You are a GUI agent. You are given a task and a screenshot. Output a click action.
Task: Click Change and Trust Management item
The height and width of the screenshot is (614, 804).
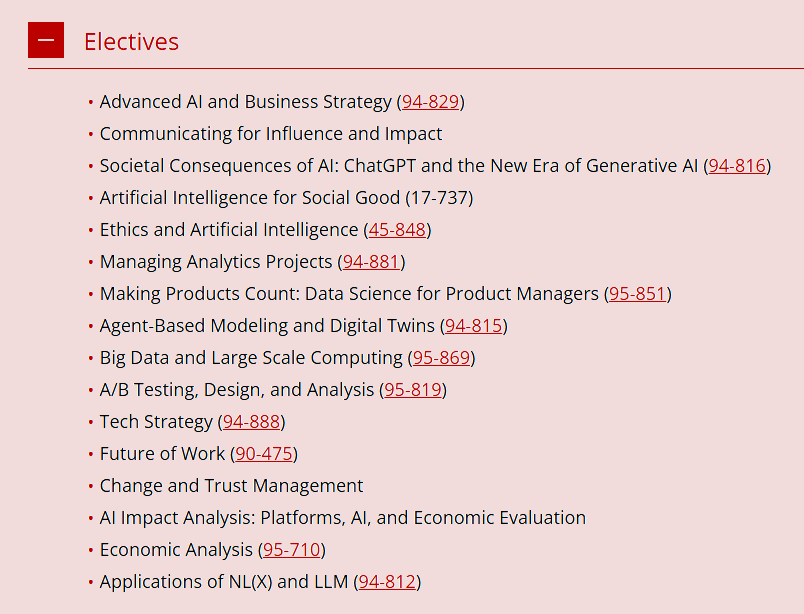[231, 486]
